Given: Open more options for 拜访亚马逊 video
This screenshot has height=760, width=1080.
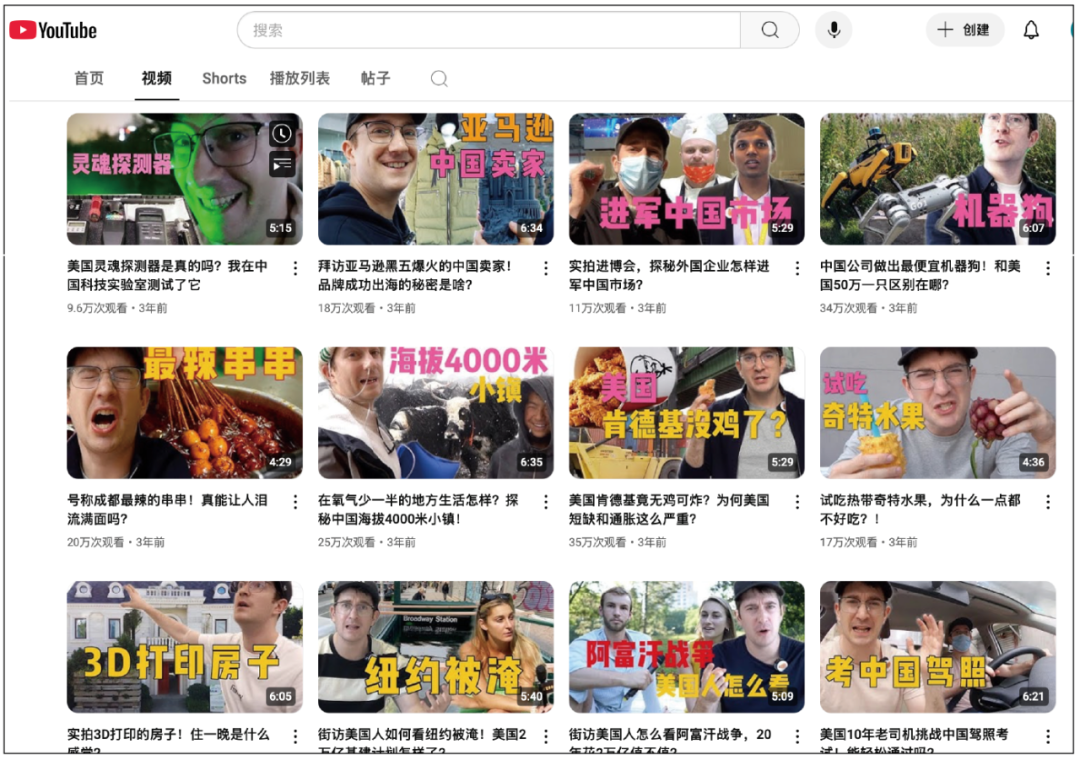Looking at the screenshot, I should pos(546,268).
